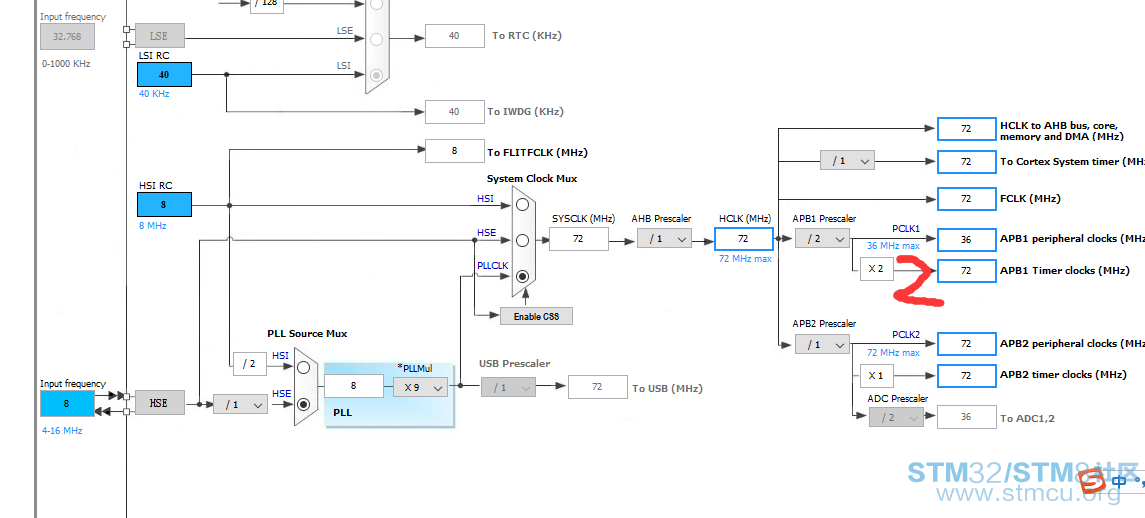
Task: Select LSI as the RTC clock source
Action: [376, 75]
